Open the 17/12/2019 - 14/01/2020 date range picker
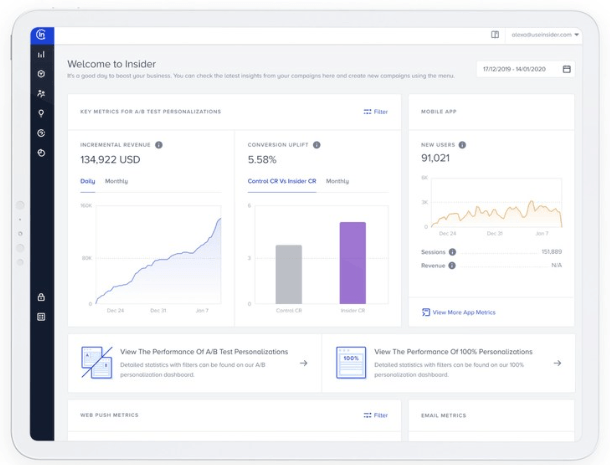Screen dimensions: 610x465 pos(526,69)
